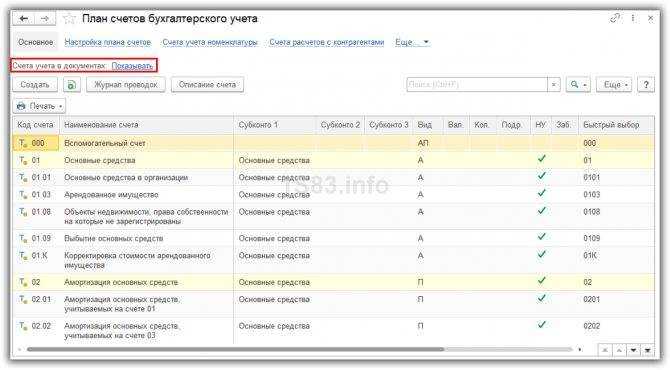
Task: Clear search field with the x button
Action: click(553, 85)
